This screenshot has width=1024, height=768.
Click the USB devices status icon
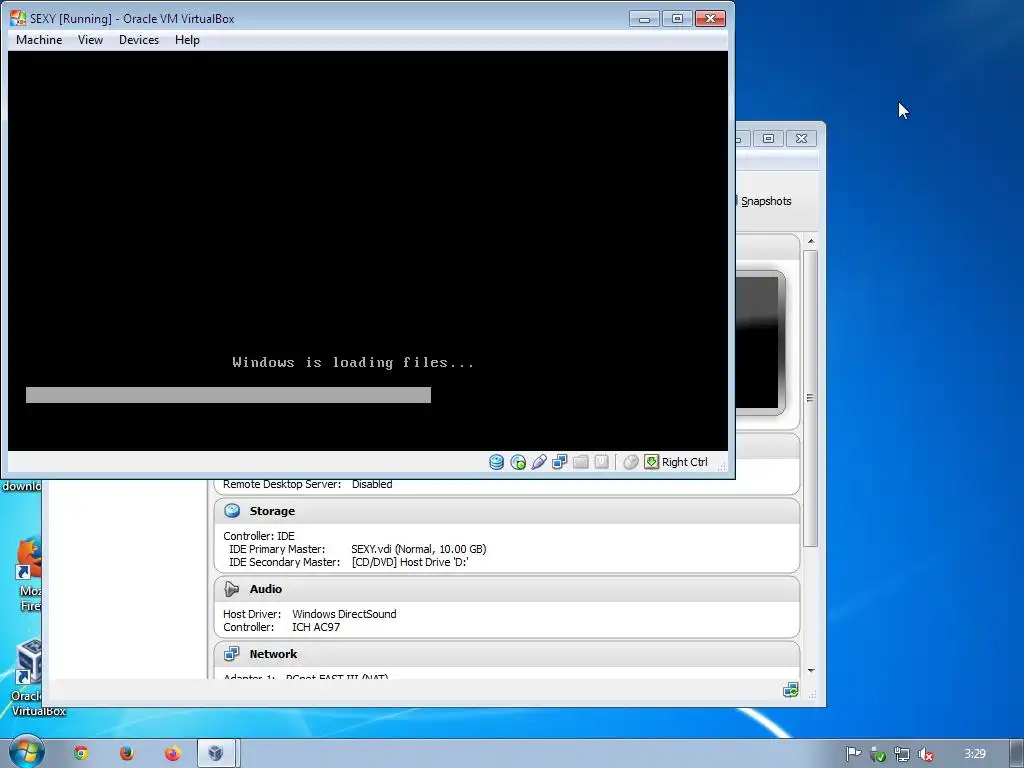tap(539, 462)
